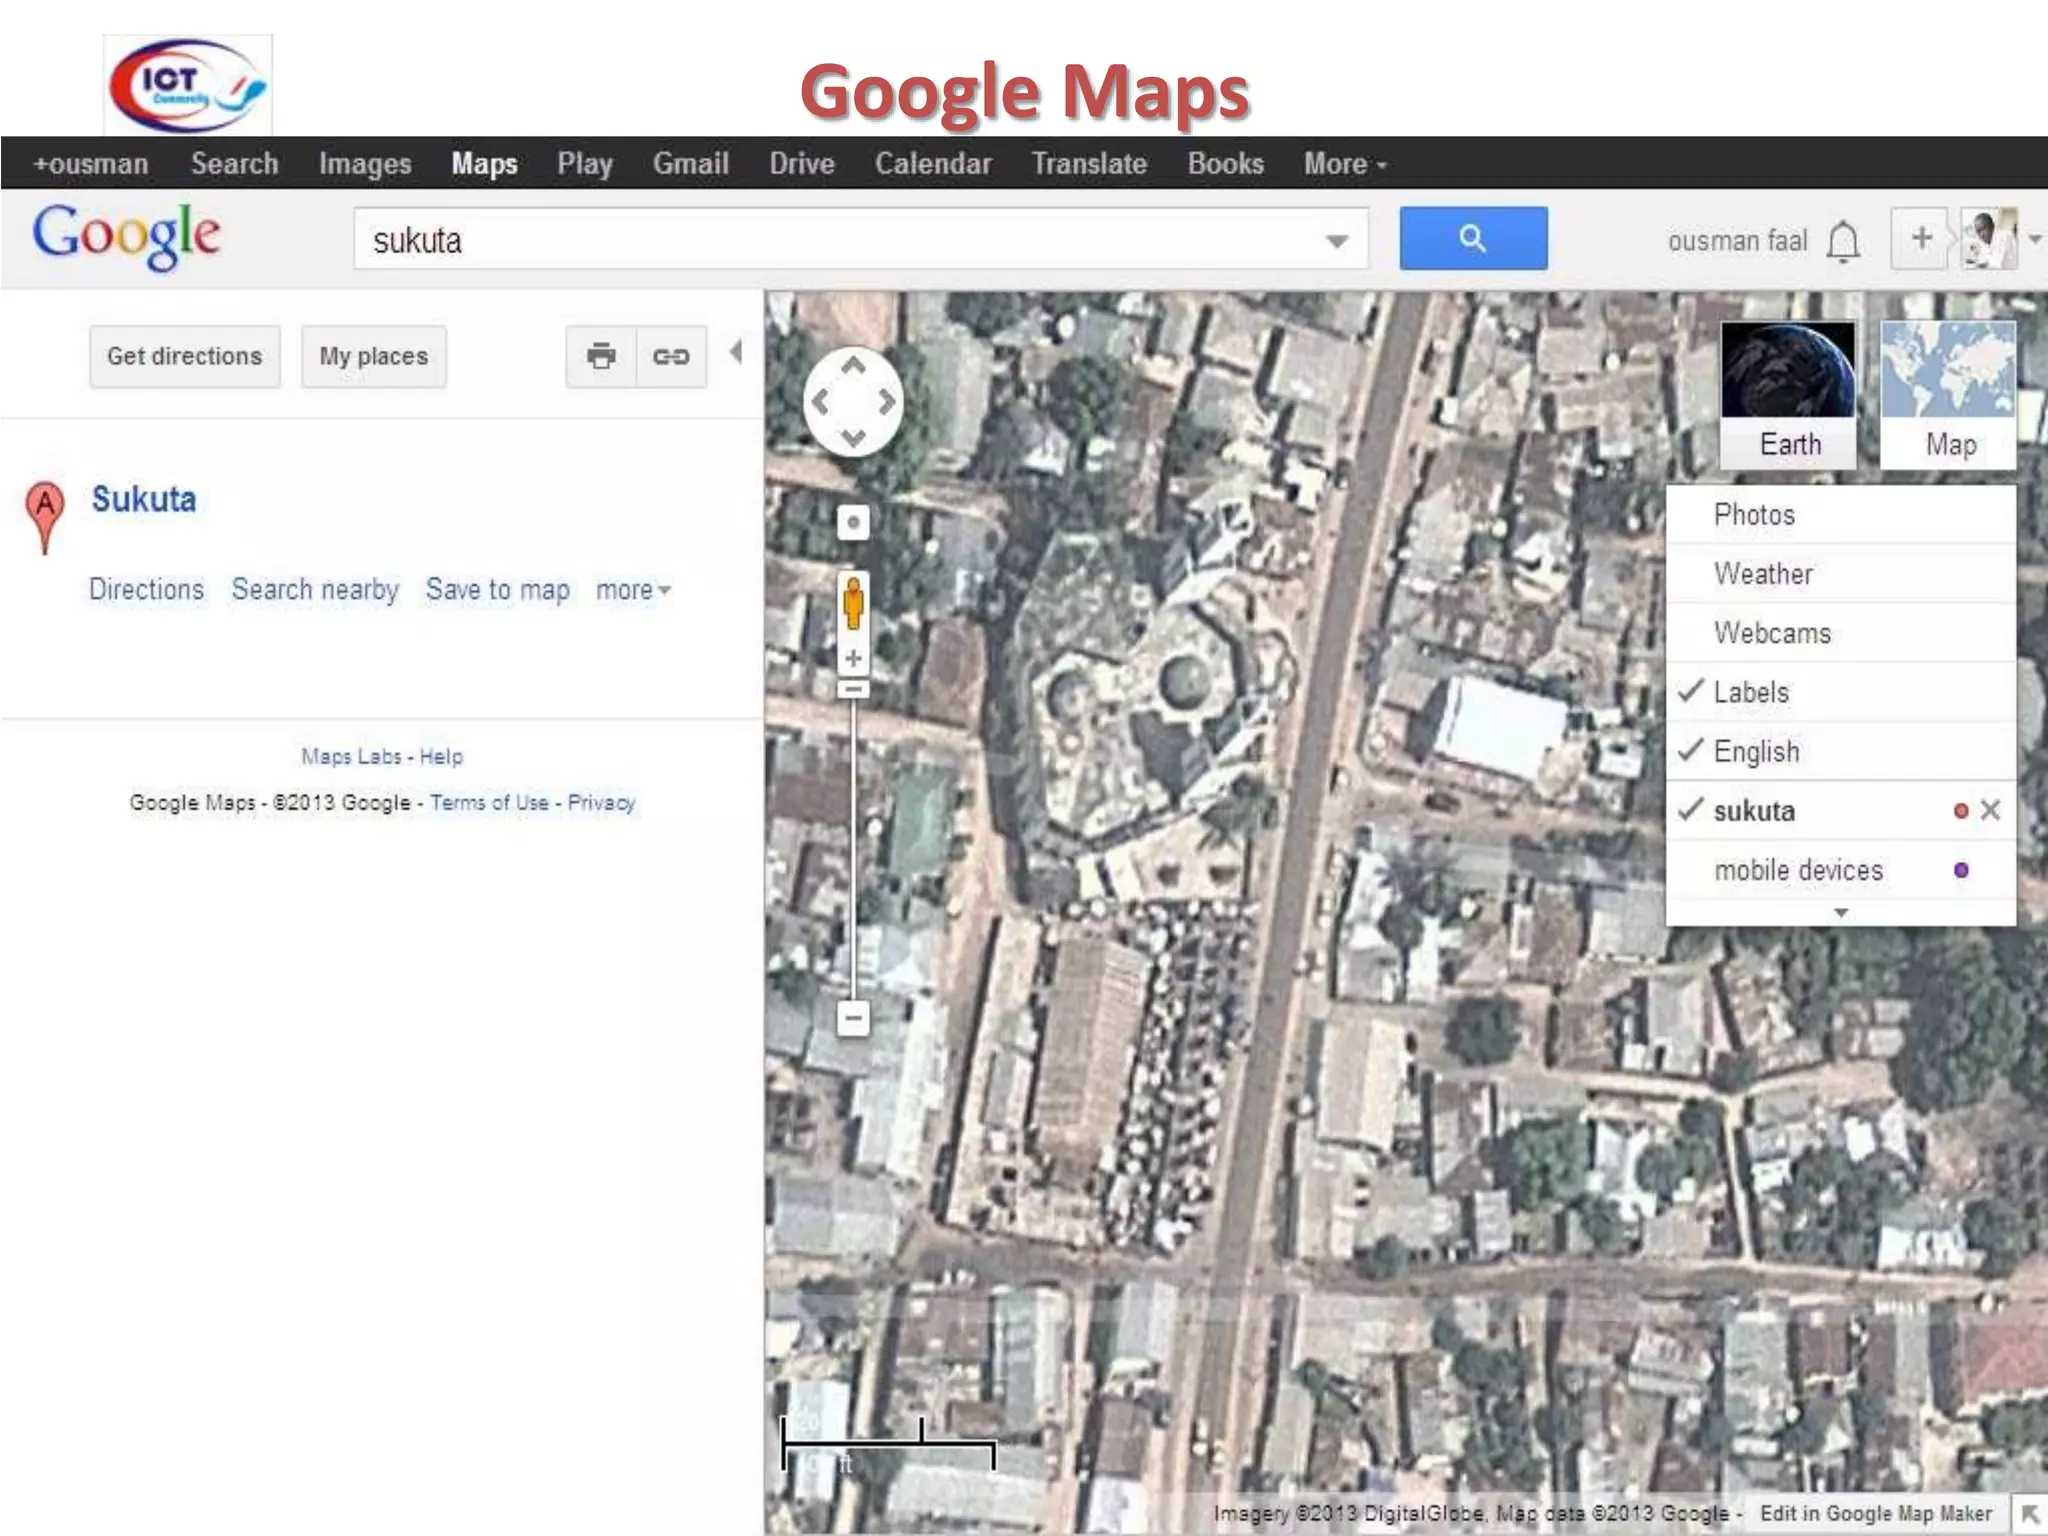Screen dimensions: 2048x1536
Task: Open Gmail in top bar
Action: tap(691, 163)
